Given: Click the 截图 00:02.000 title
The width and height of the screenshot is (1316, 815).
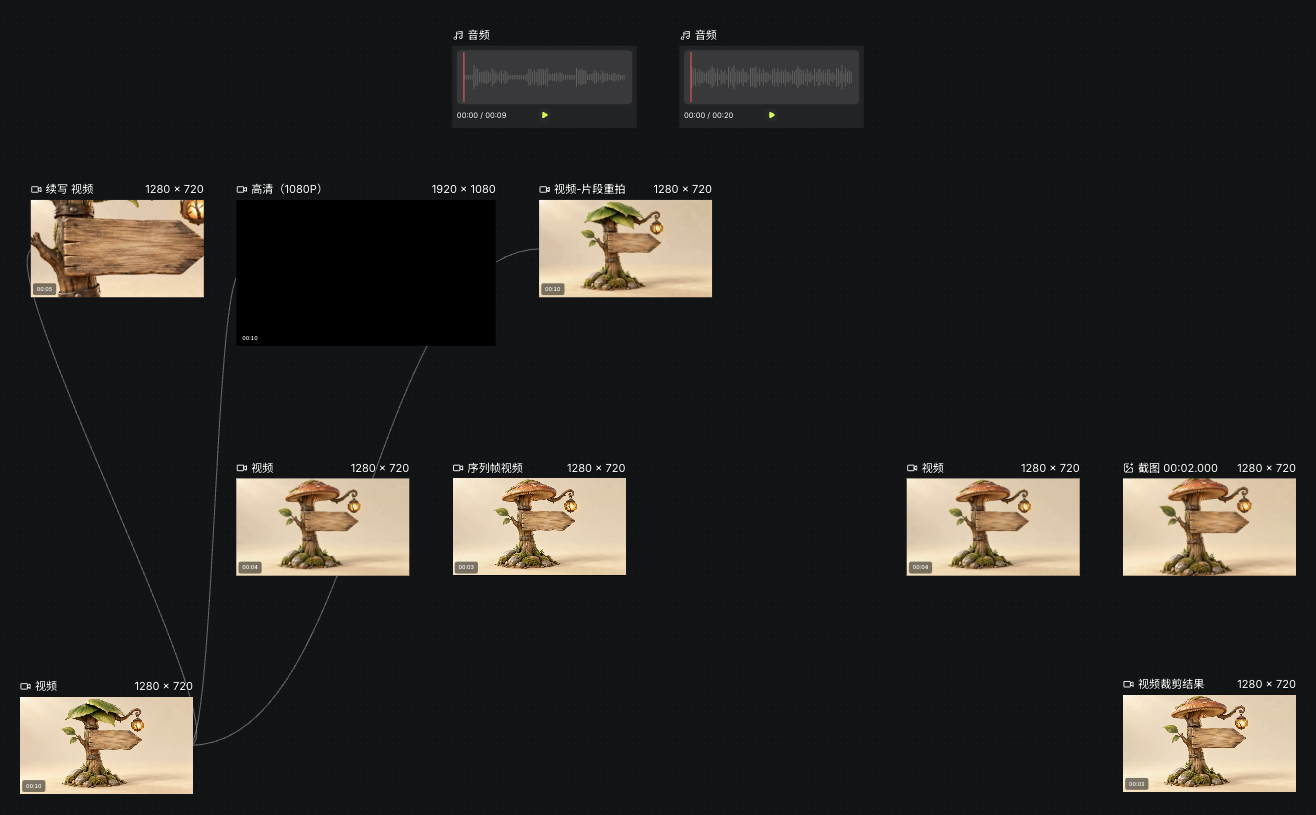Looking at the screenshot, I should 1178,468.
